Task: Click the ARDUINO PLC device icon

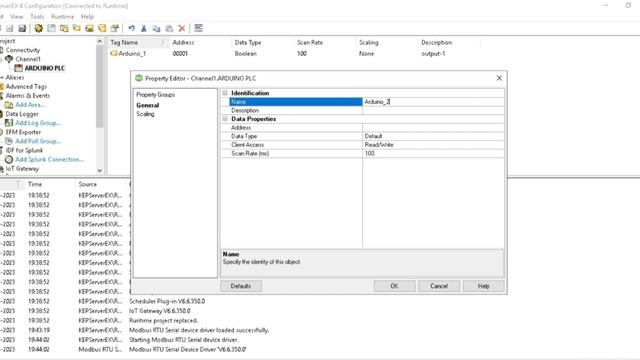Action: tap(18, 68)
